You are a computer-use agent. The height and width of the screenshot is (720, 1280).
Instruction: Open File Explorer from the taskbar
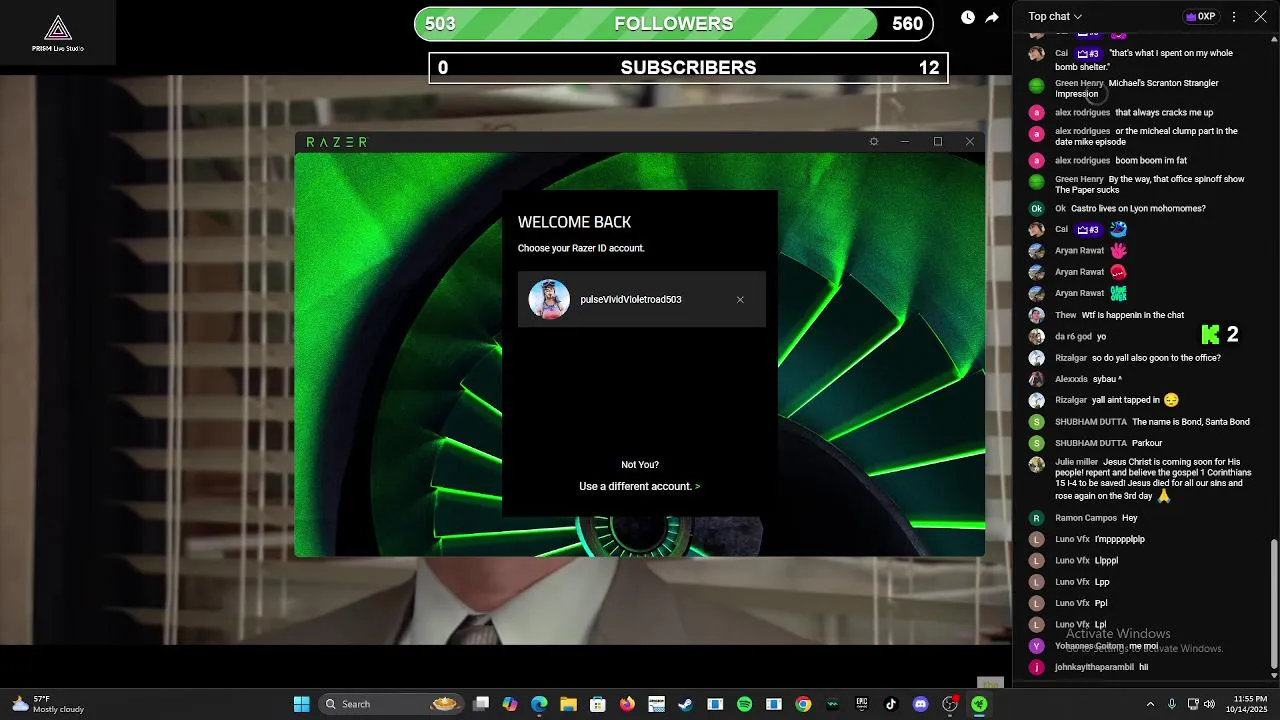[x=568, y=704]
